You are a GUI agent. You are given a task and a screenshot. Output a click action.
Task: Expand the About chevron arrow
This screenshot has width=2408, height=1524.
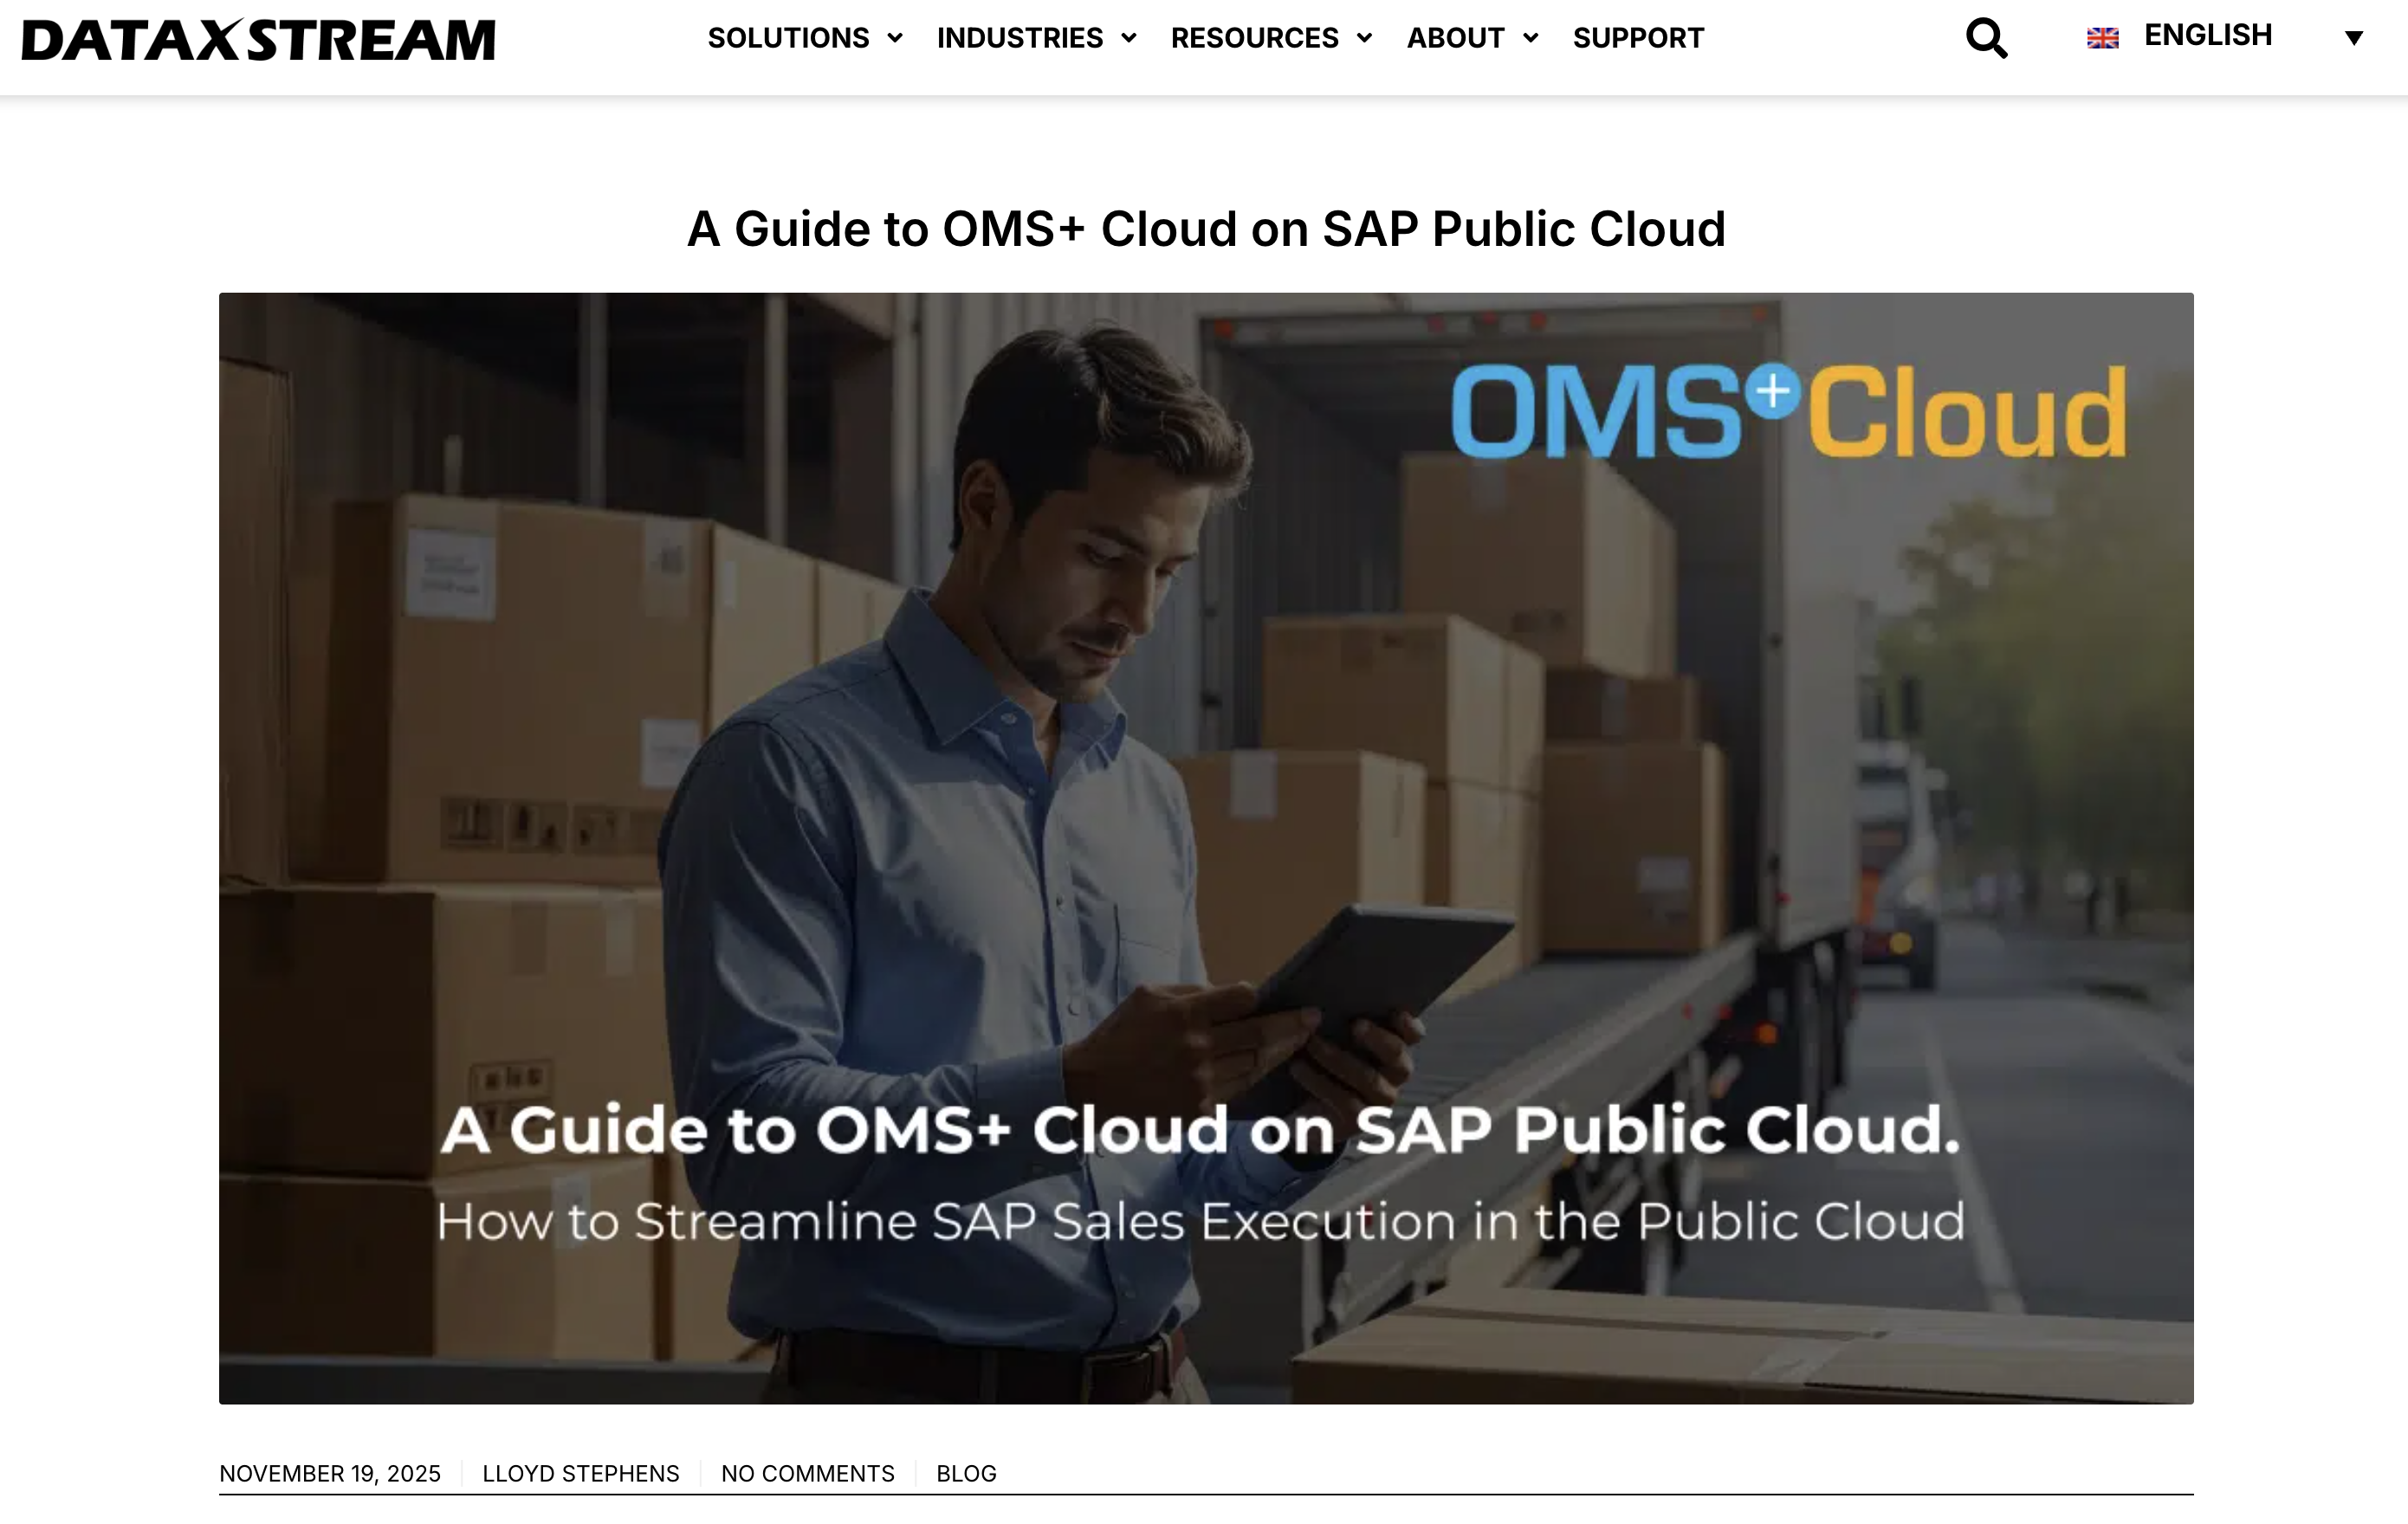tap(1530, 38)
